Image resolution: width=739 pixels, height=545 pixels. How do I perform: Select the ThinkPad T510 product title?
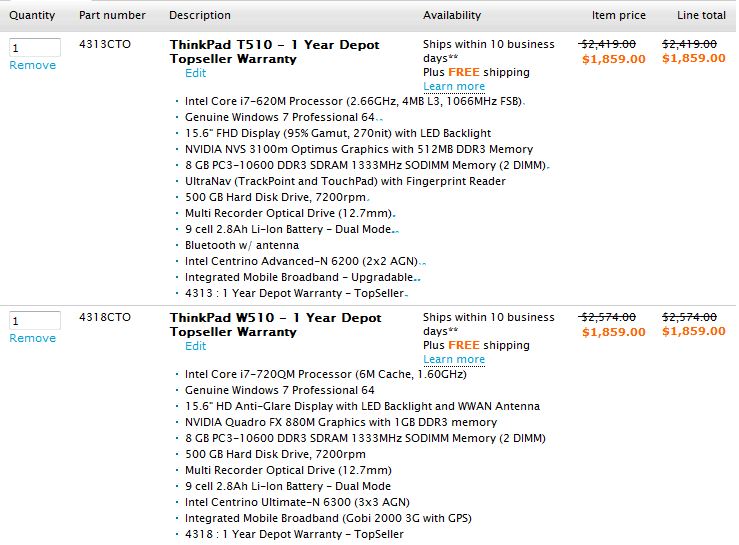tap(275, 52)
